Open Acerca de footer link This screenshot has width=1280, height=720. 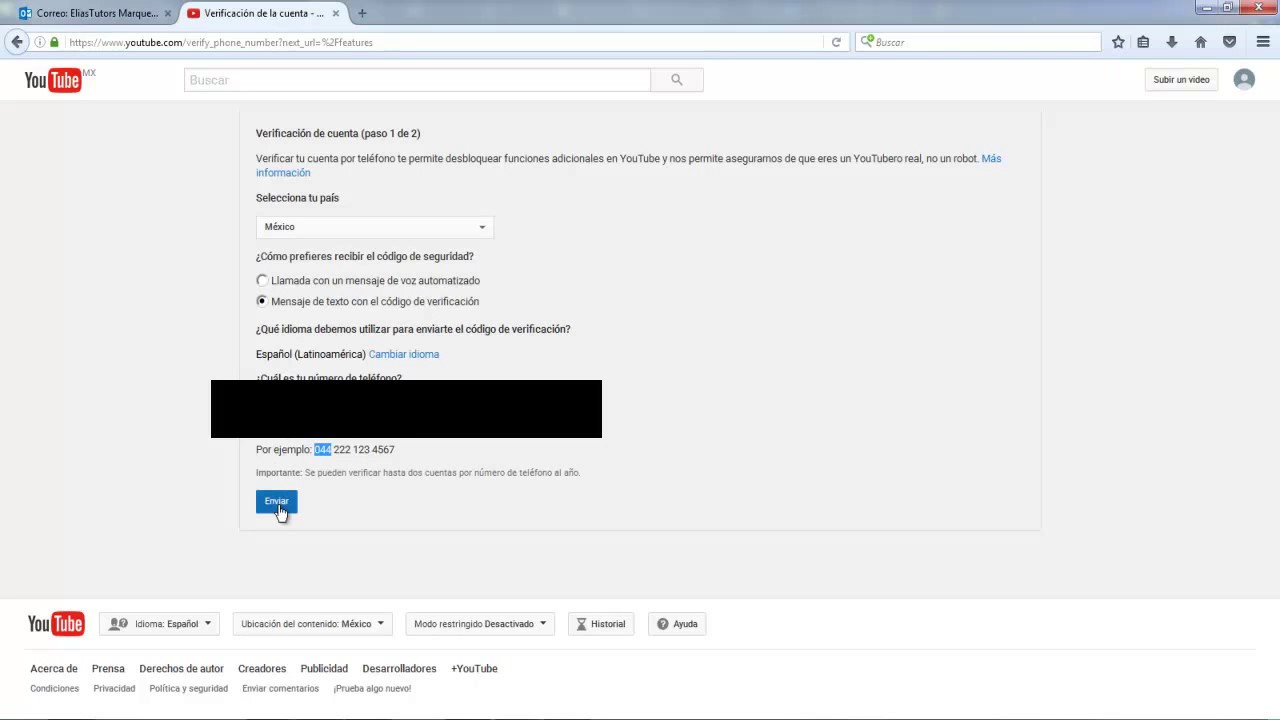(x=54, y=669)
